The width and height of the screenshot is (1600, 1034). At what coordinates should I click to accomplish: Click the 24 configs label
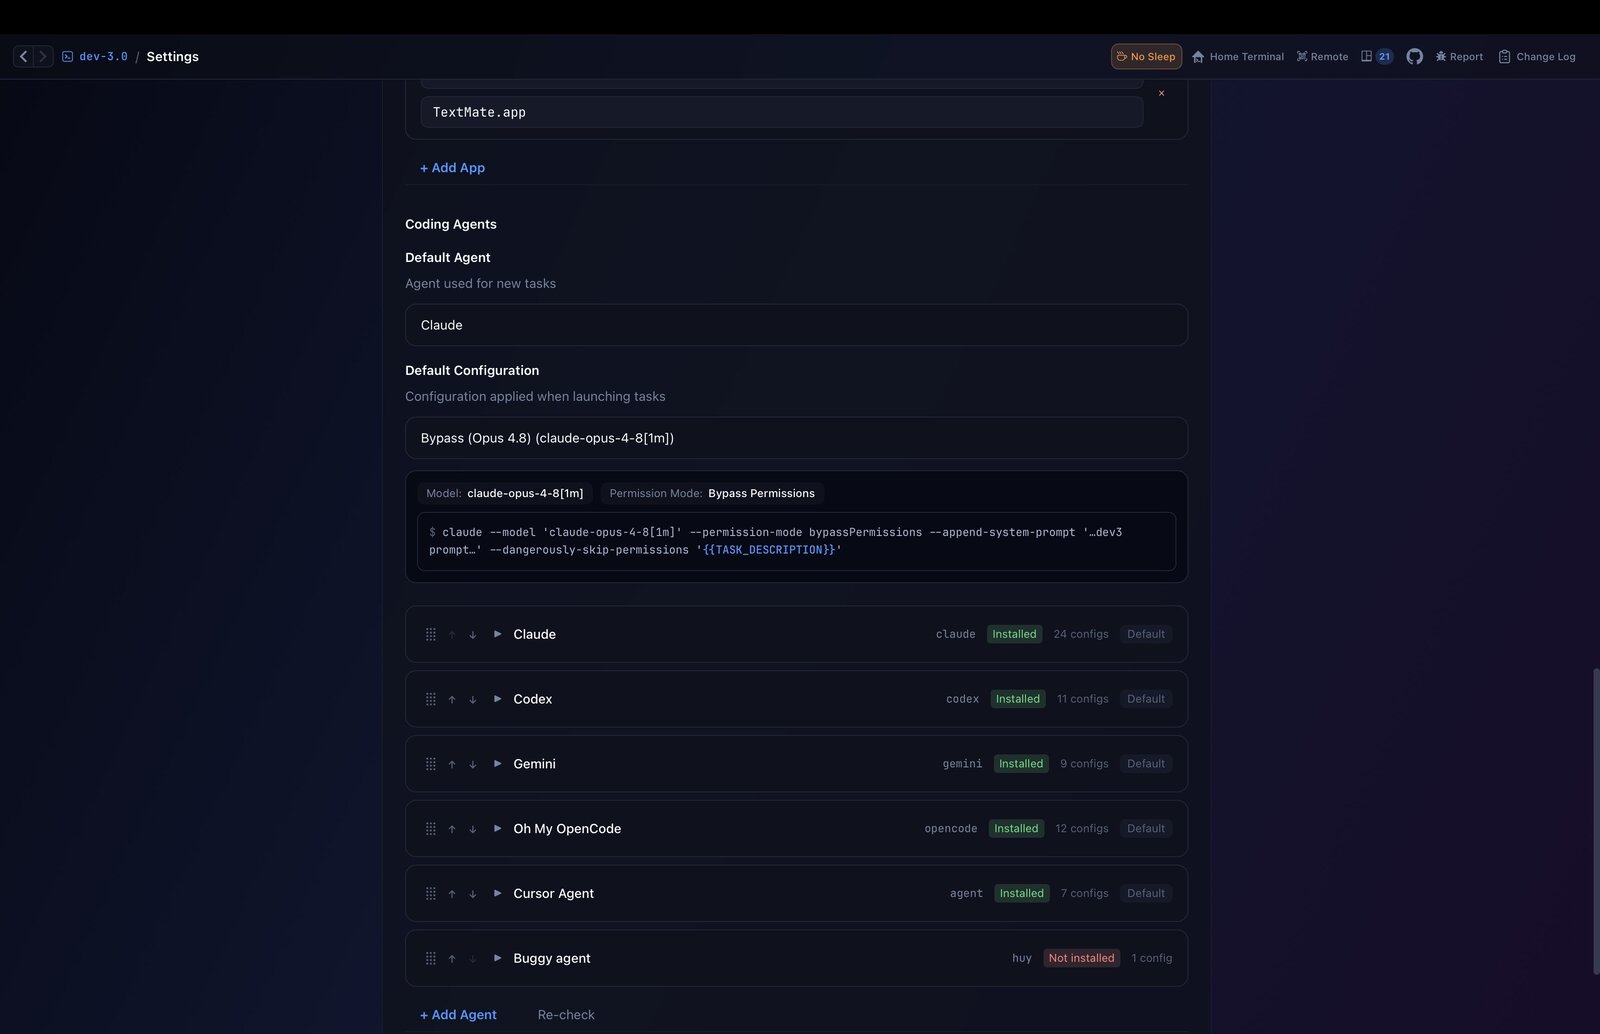[x=1081, y=634]
